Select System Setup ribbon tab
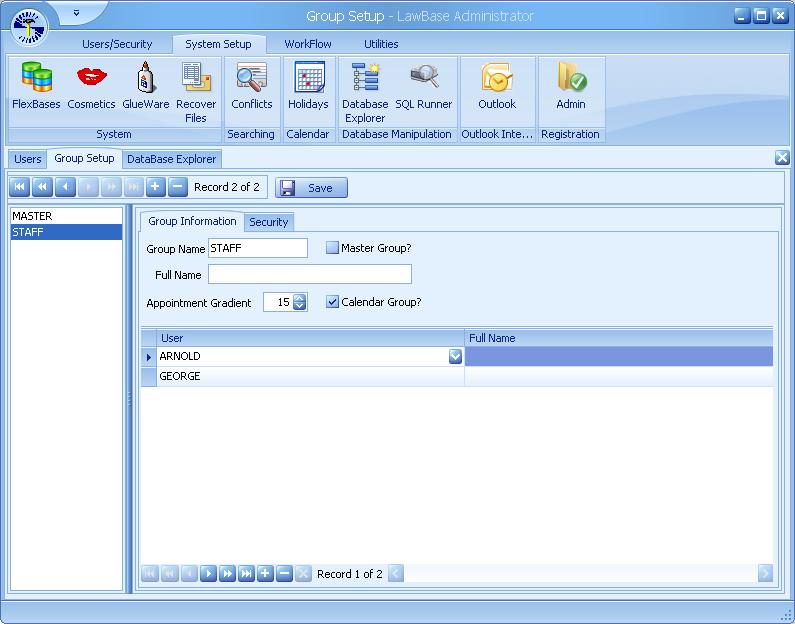795x624 pixels. [219, 44]
